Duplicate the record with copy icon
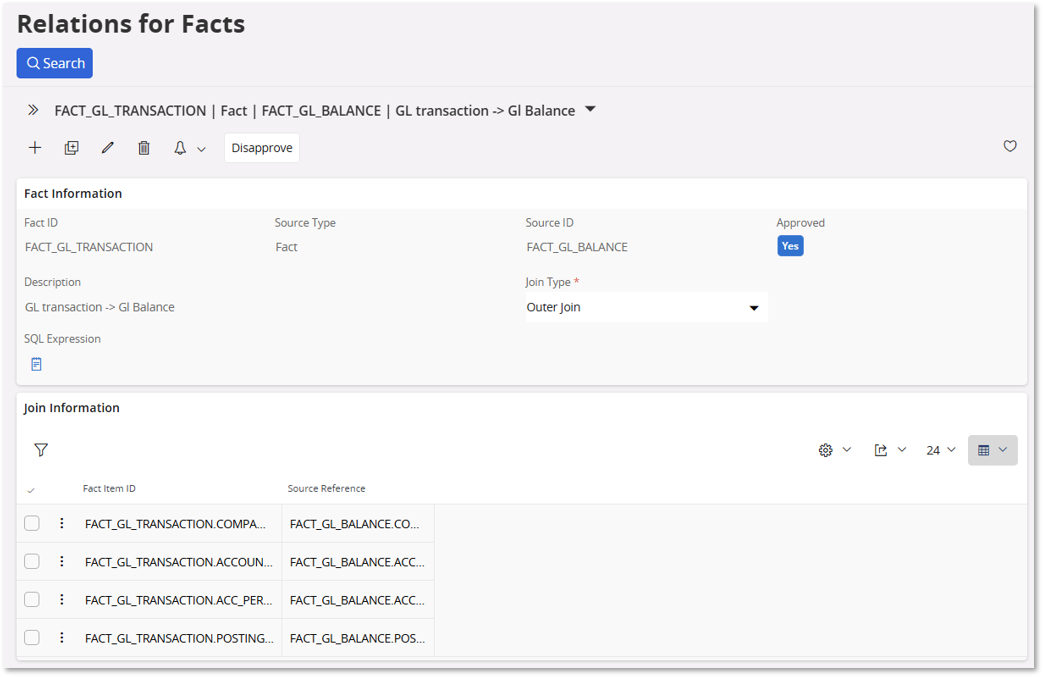Viewport: 1043px width, 677px height. click(71, 148)
